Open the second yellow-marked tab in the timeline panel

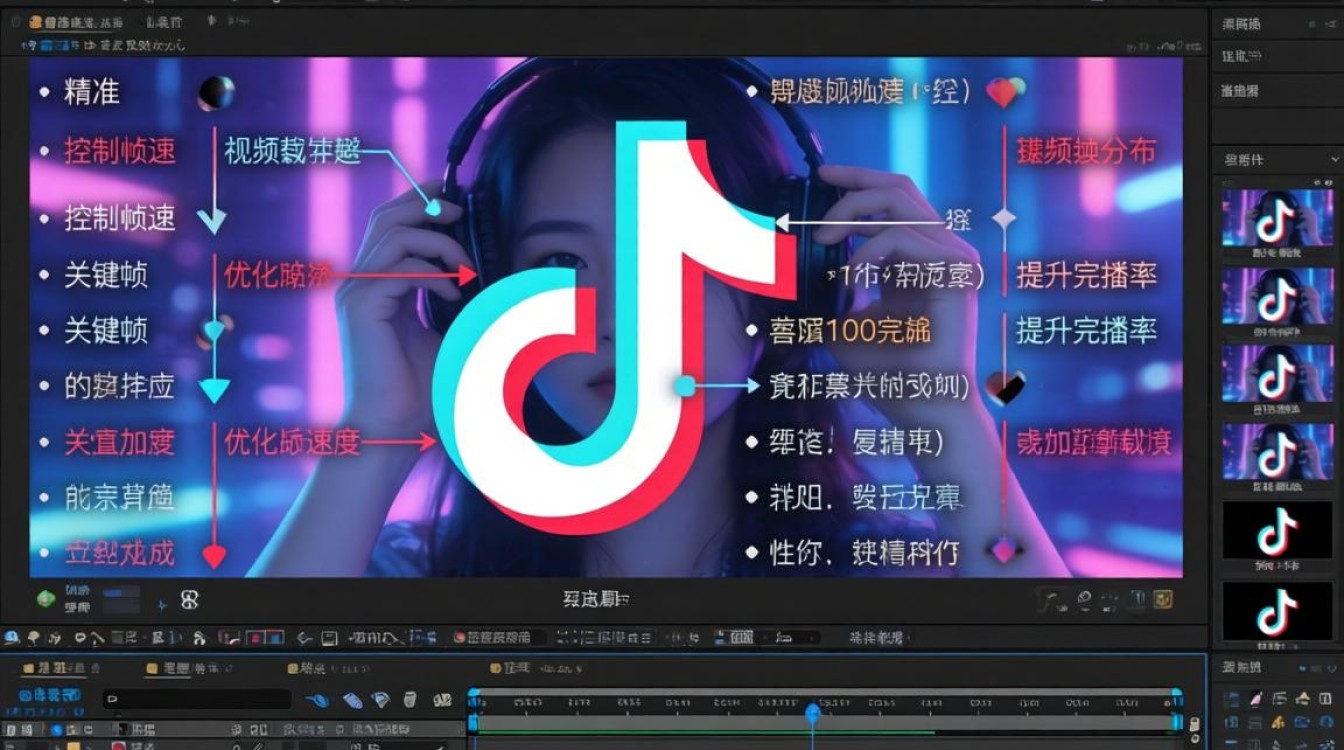point(189,668)
